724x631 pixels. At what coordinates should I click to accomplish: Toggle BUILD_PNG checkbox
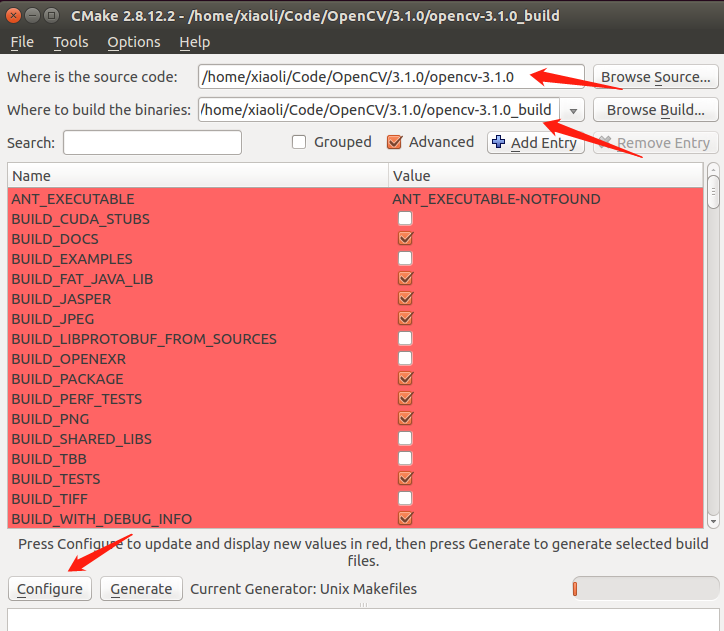click(405, 418)
